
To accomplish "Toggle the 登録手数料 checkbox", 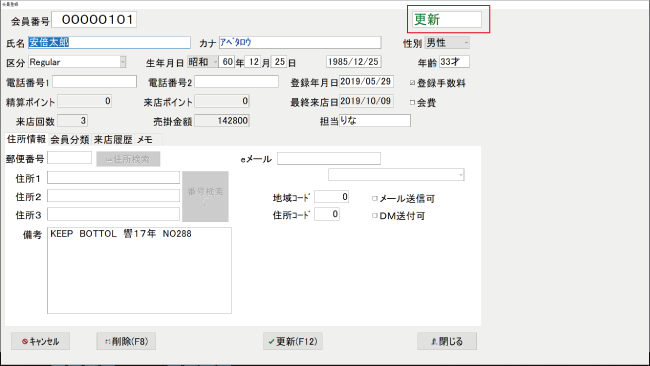I will pos(412,83).
